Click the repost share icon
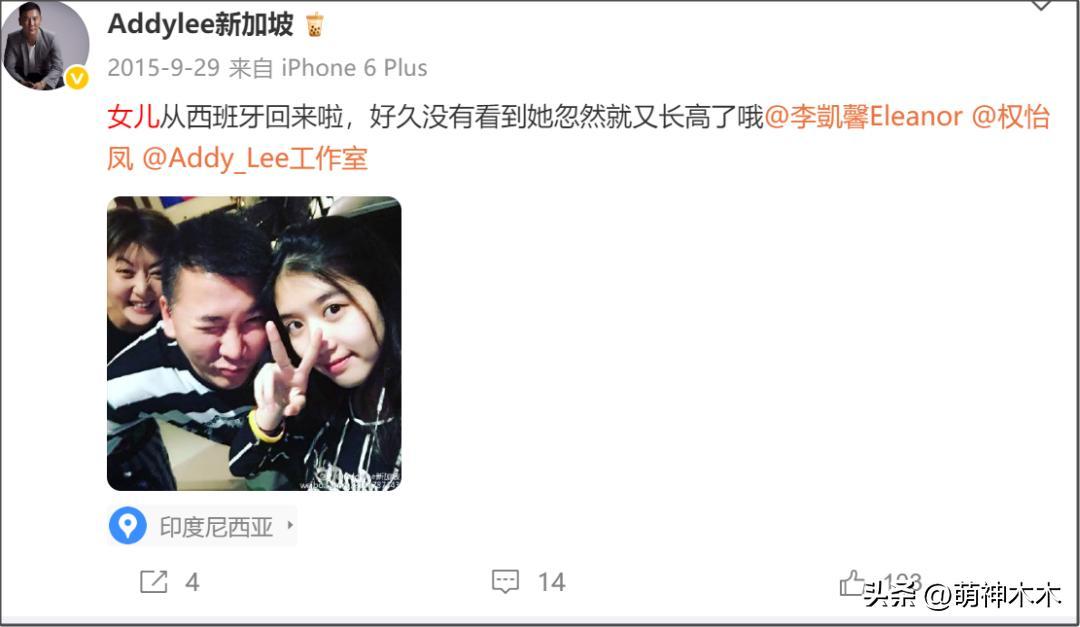The height and width of the screenshot is (627, 1080). coord(154,582)
